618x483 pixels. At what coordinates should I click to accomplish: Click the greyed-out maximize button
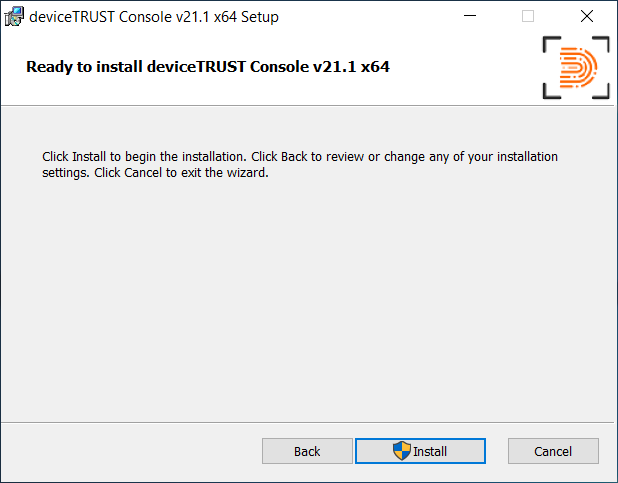[x=528, y=17]
